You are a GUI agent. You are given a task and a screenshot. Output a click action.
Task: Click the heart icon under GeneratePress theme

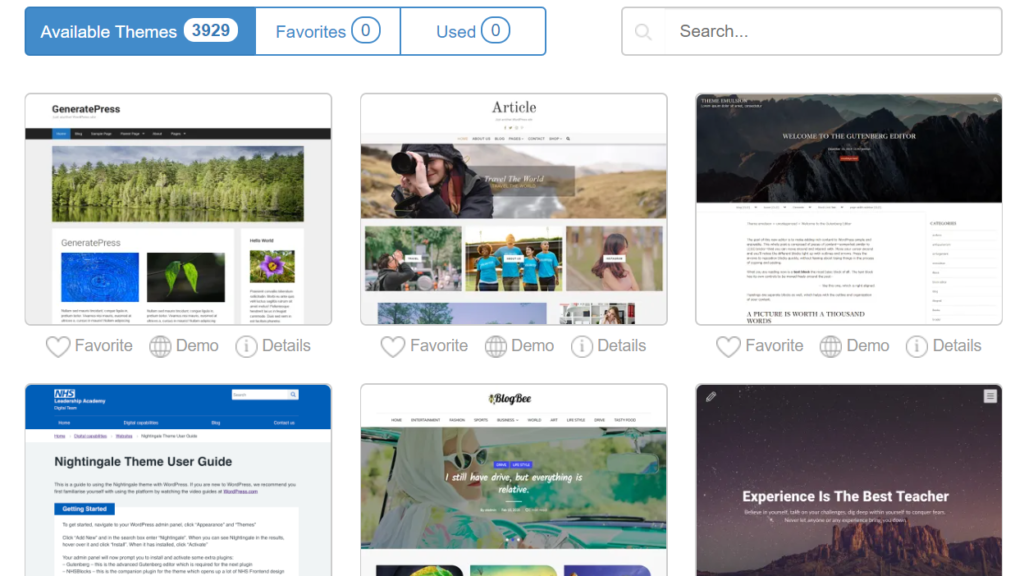point(58,346)
